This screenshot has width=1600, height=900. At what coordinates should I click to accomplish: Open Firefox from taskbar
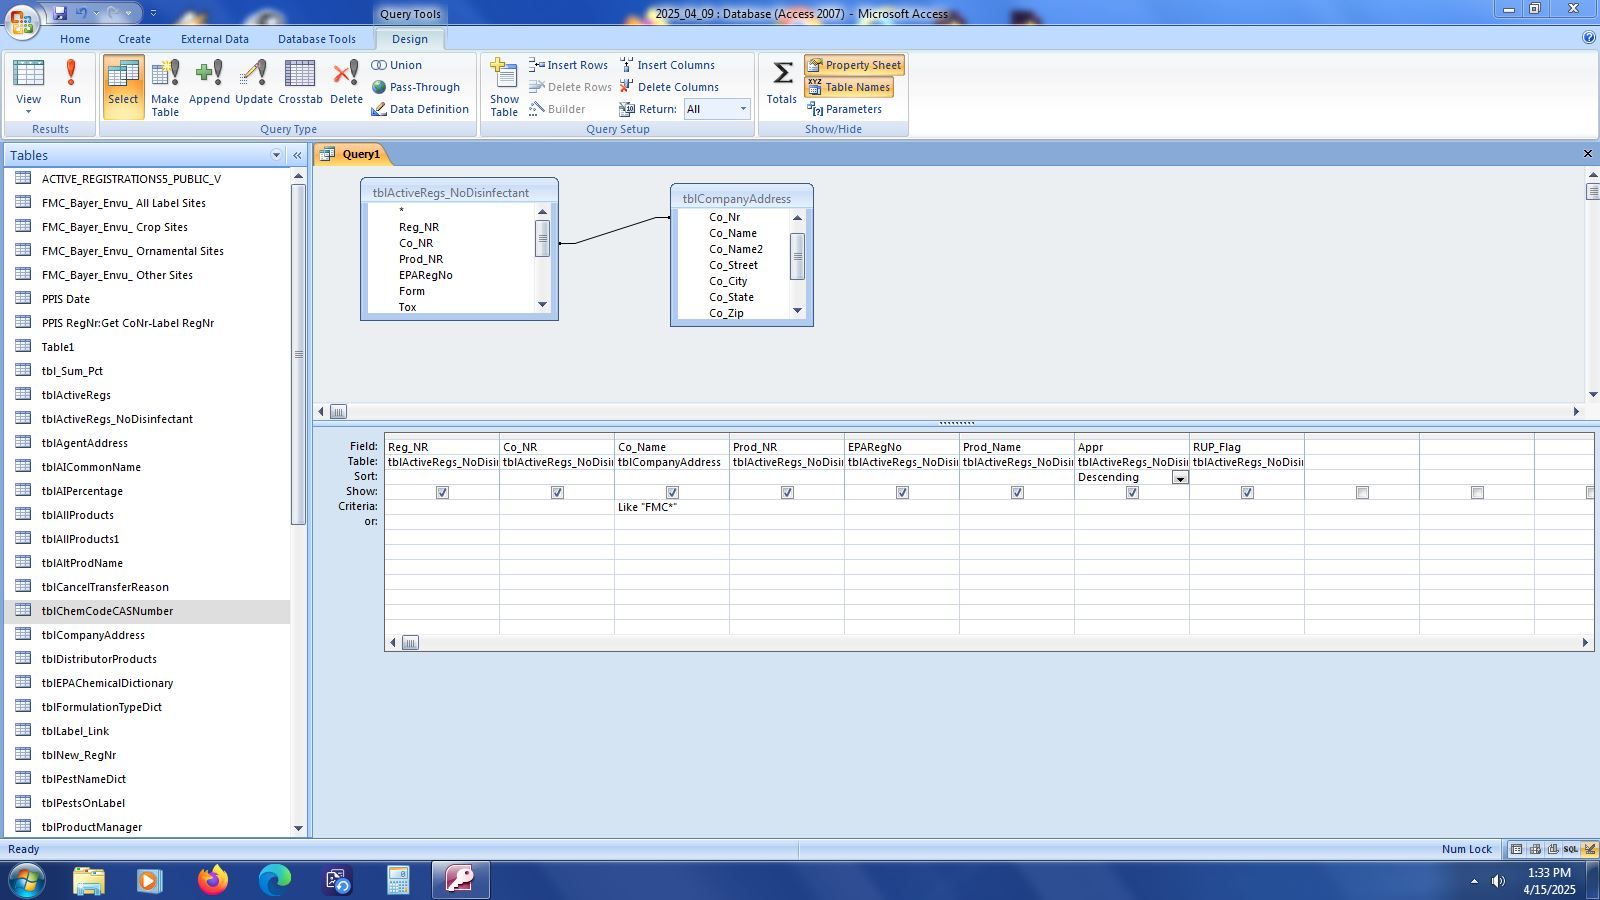click(212, 880)
